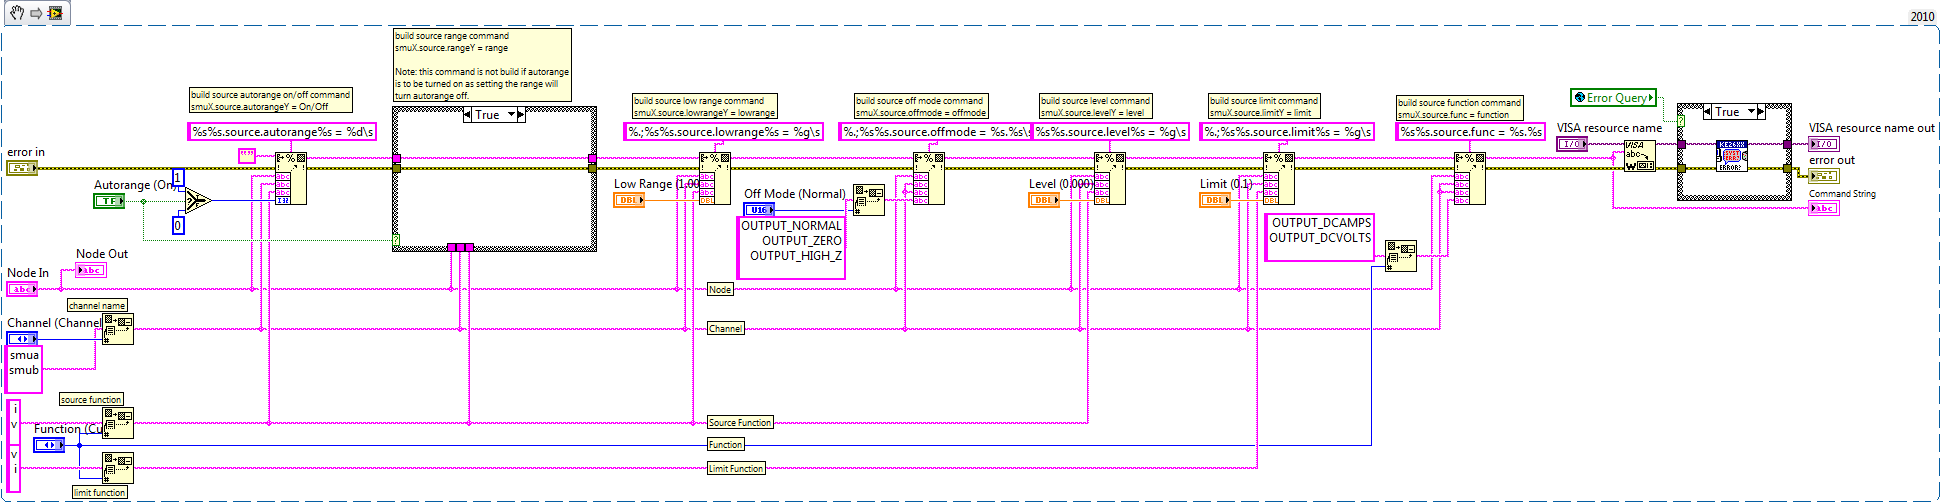Click the Error Query global variable
1941x503 pixels.
[1613, 97]
